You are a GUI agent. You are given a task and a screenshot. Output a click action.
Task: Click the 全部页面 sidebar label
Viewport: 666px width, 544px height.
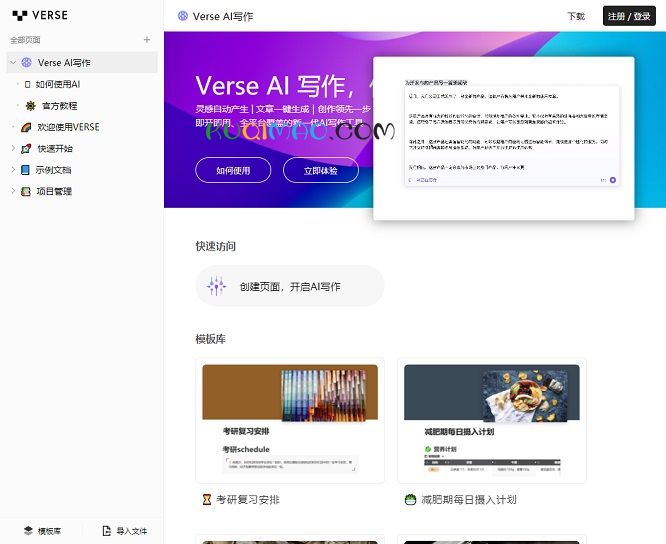(25, 40)
